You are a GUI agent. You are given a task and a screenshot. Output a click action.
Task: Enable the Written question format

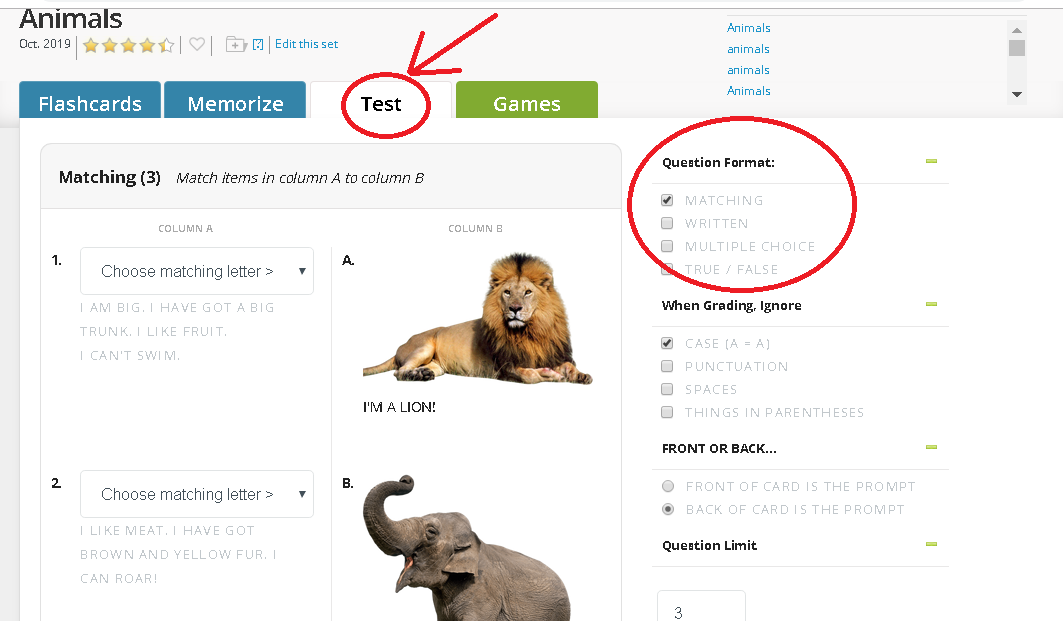tap(667, 223)
